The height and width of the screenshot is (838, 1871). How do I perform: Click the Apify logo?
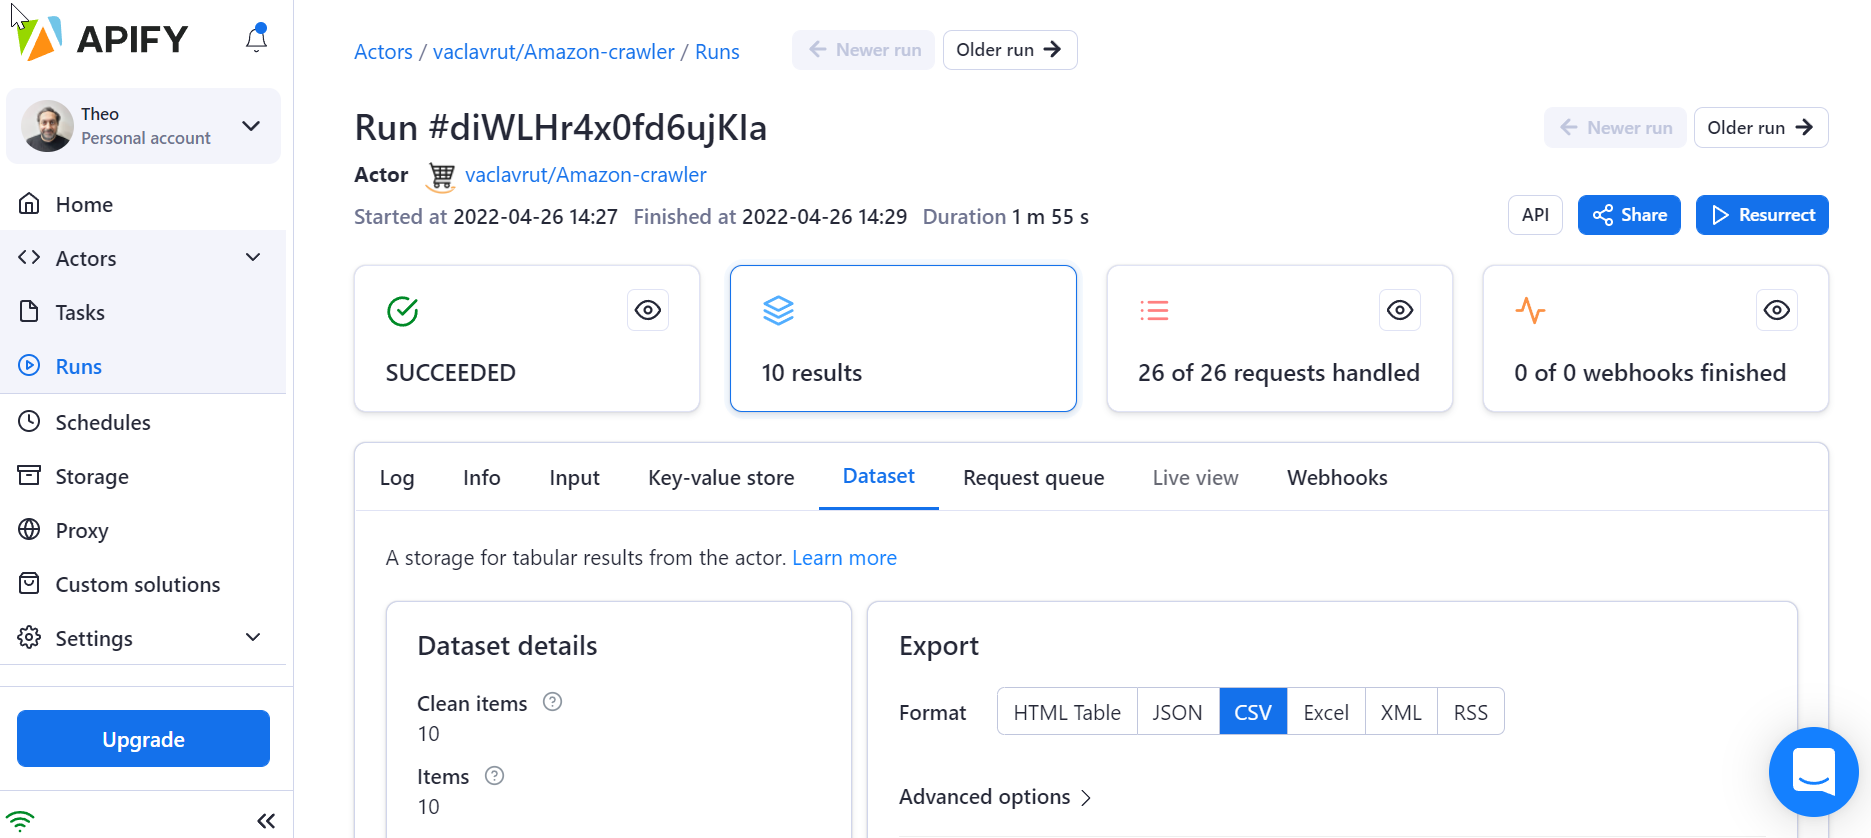pyautogui.click(x=102, y=38)
